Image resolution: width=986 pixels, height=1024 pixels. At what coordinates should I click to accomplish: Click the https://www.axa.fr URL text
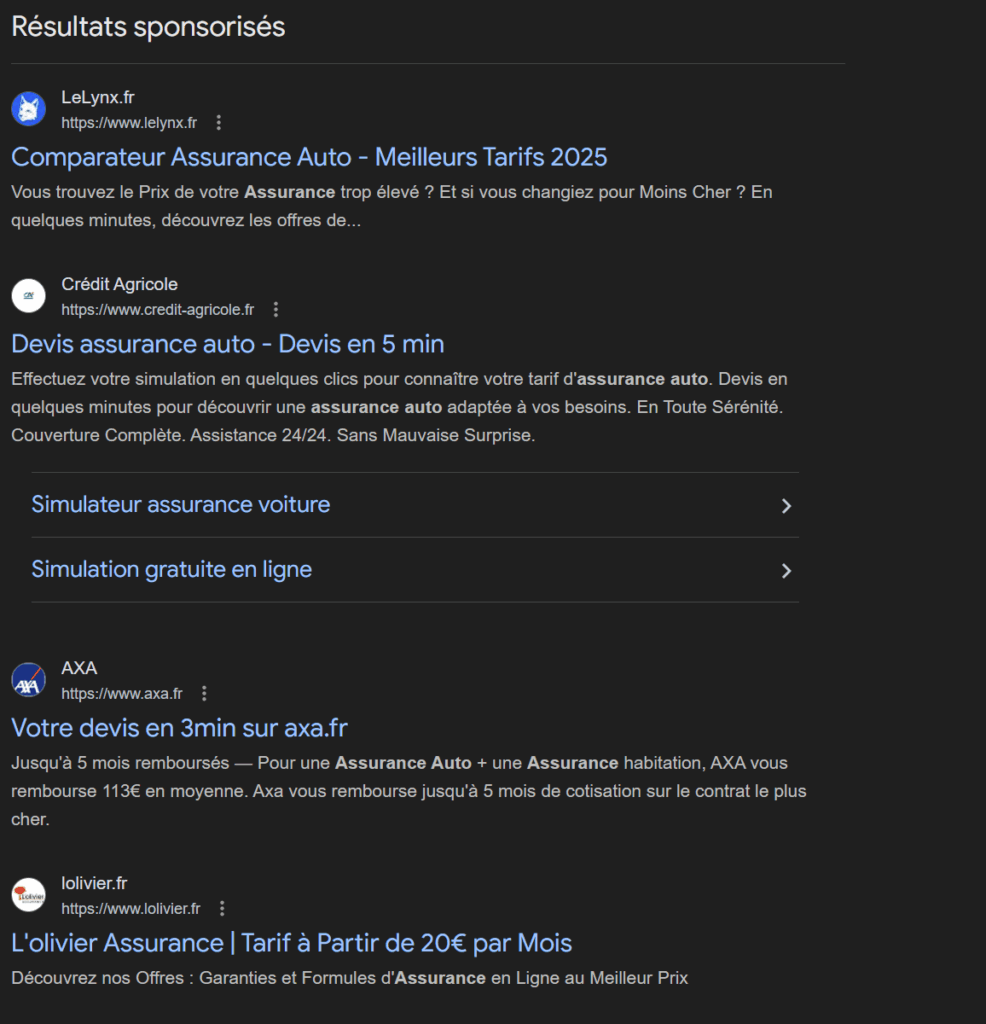tap(122, 693)
